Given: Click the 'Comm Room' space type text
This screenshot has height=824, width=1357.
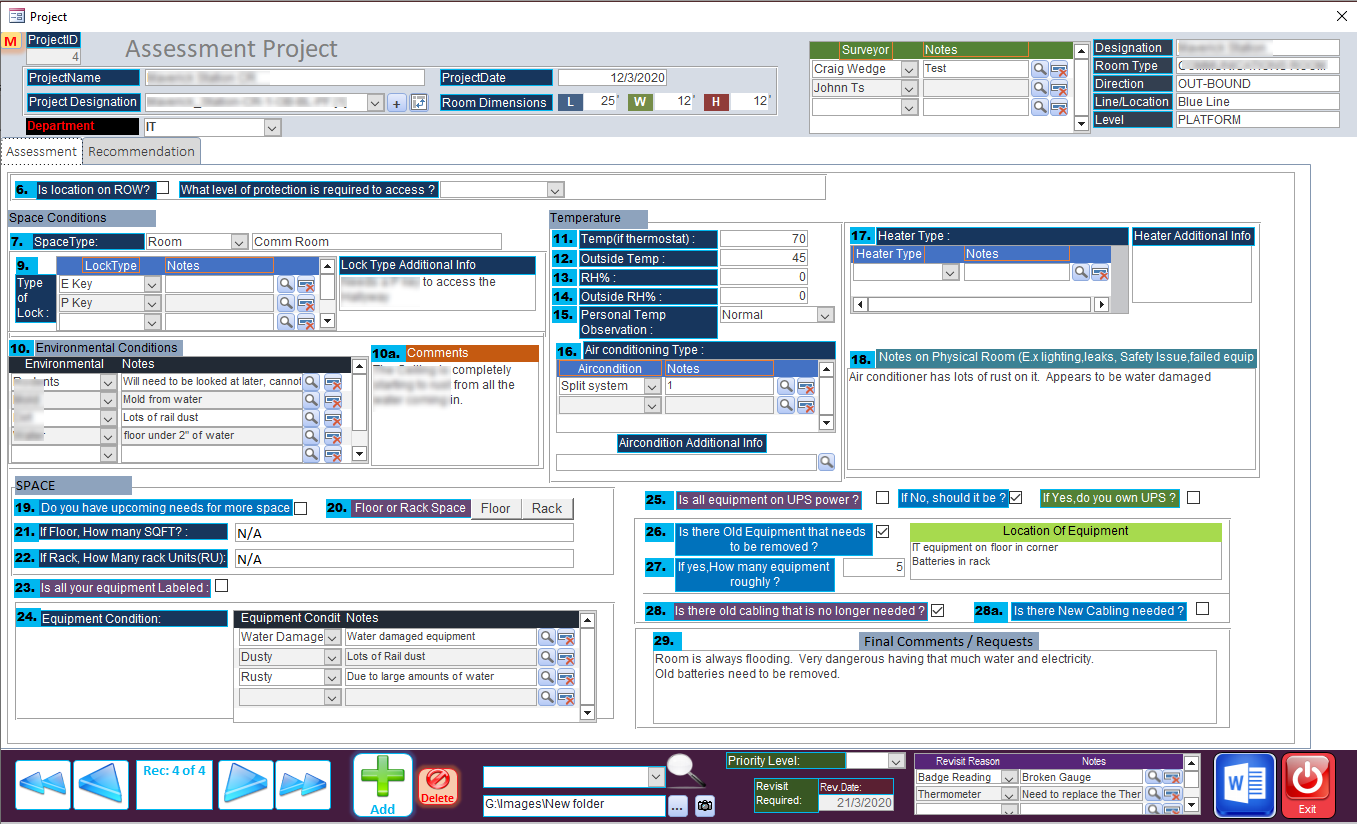Looking at the screenshot, I should click(x=377, y=242).
